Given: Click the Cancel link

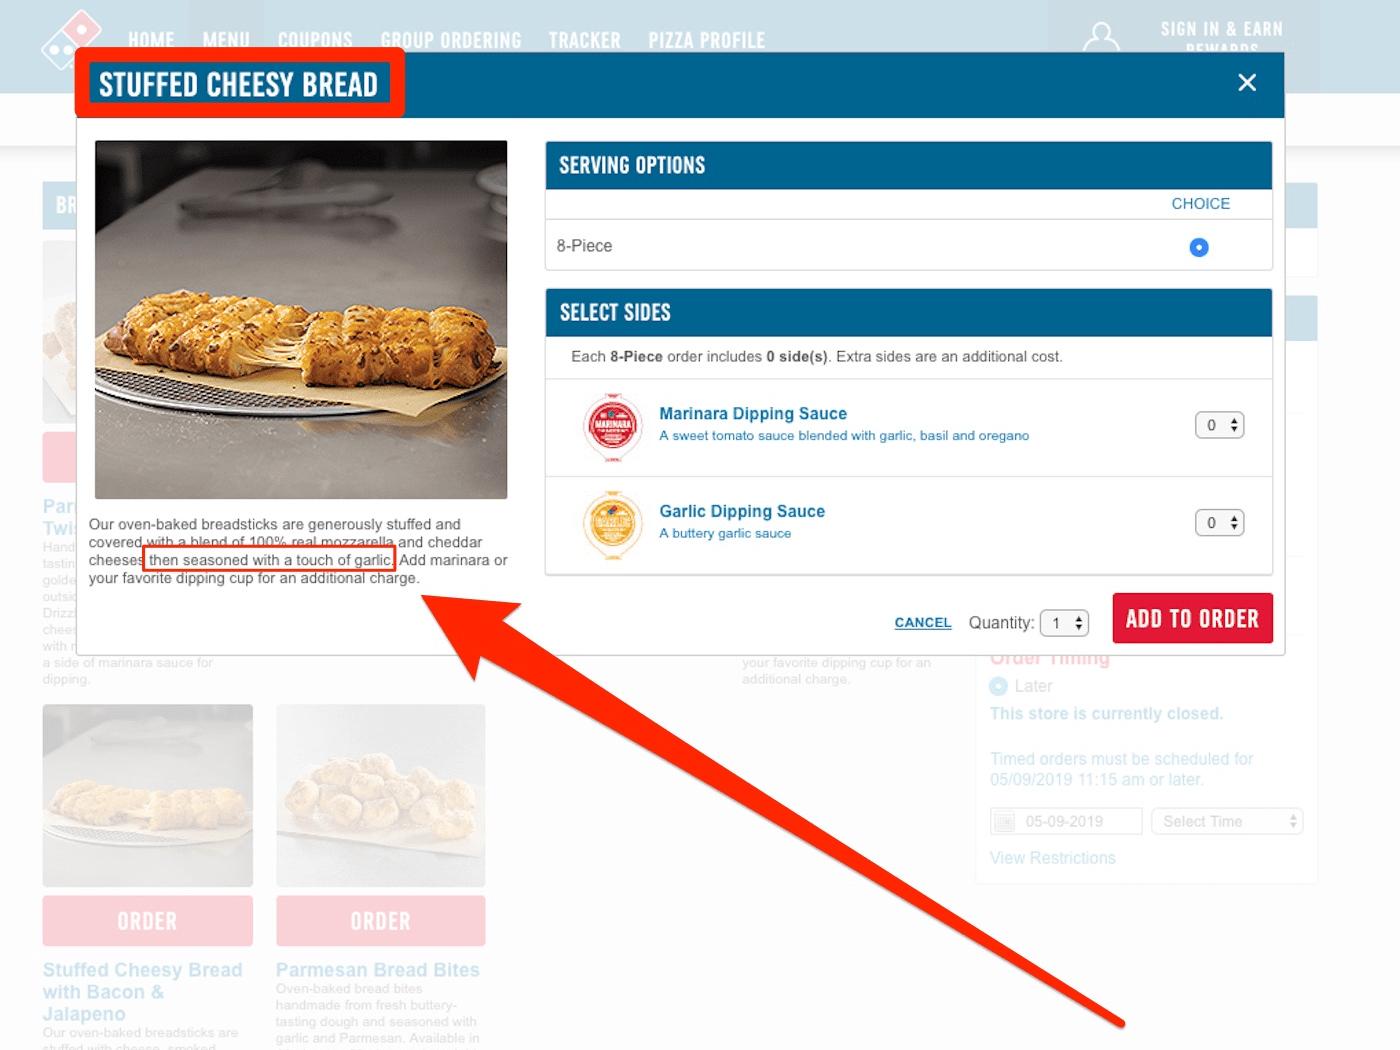Looking at the screenshot, I should coord(922,622).
